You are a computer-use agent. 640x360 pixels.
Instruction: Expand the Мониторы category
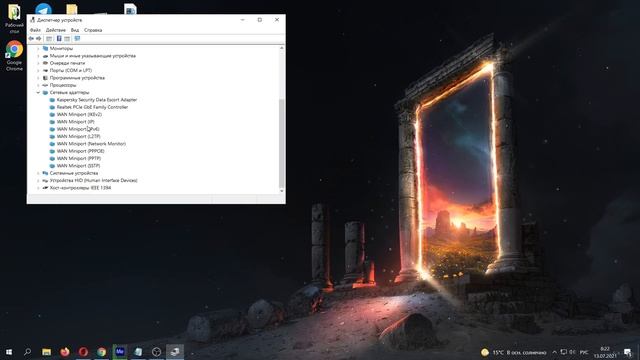(38, 49)
